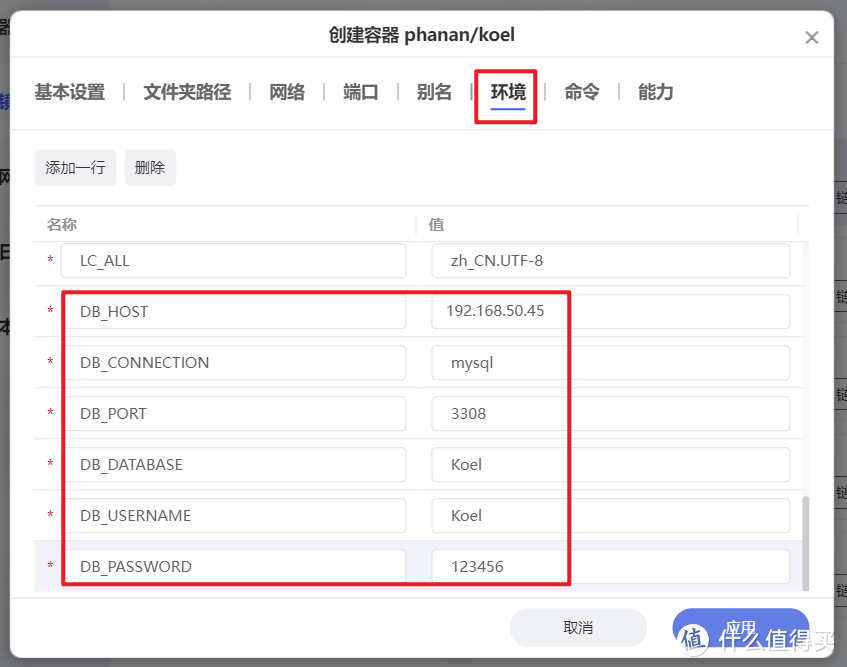Click the 删除 button
The image size is (847, 667).
tap(150, 167)
